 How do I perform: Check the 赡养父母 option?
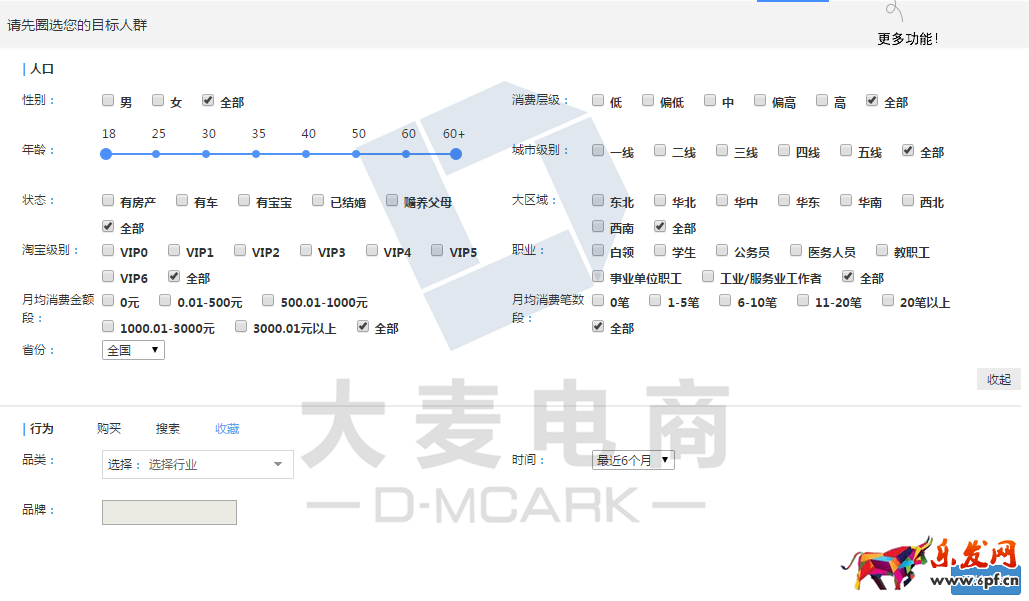click(x=392, y=200)
